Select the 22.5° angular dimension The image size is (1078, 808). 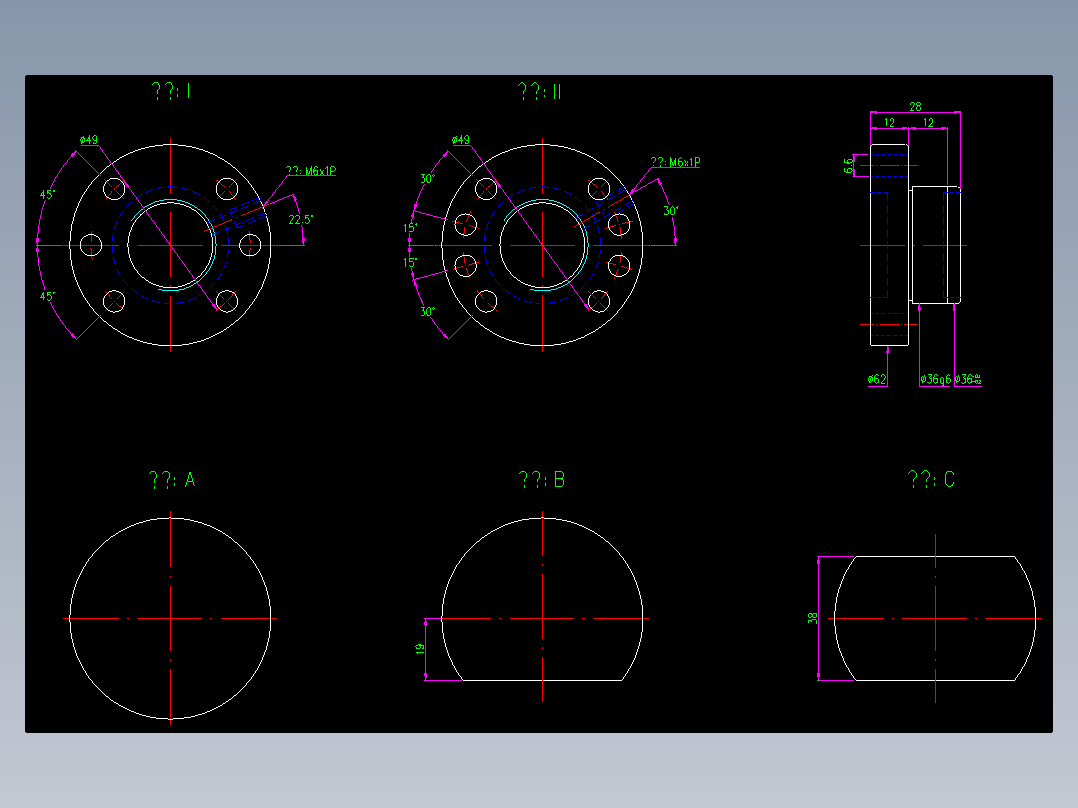point(299,218)
